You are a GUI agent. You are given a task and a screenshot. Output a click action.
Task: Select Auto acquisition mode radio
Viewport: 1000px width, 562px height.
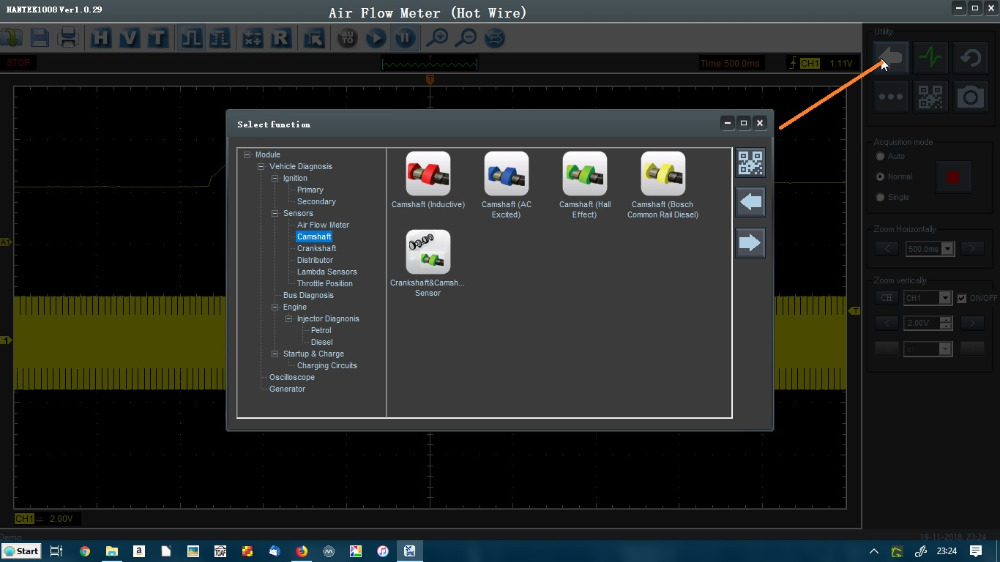[880, 156]
